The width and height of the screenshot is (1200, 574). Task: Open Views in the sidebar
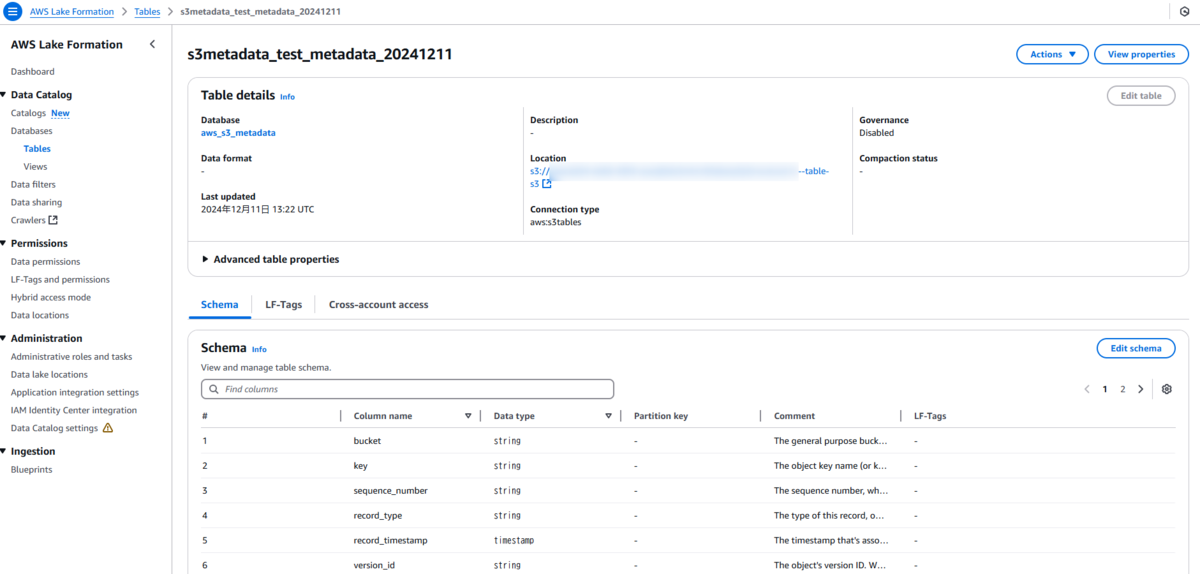tap(35, 167)
